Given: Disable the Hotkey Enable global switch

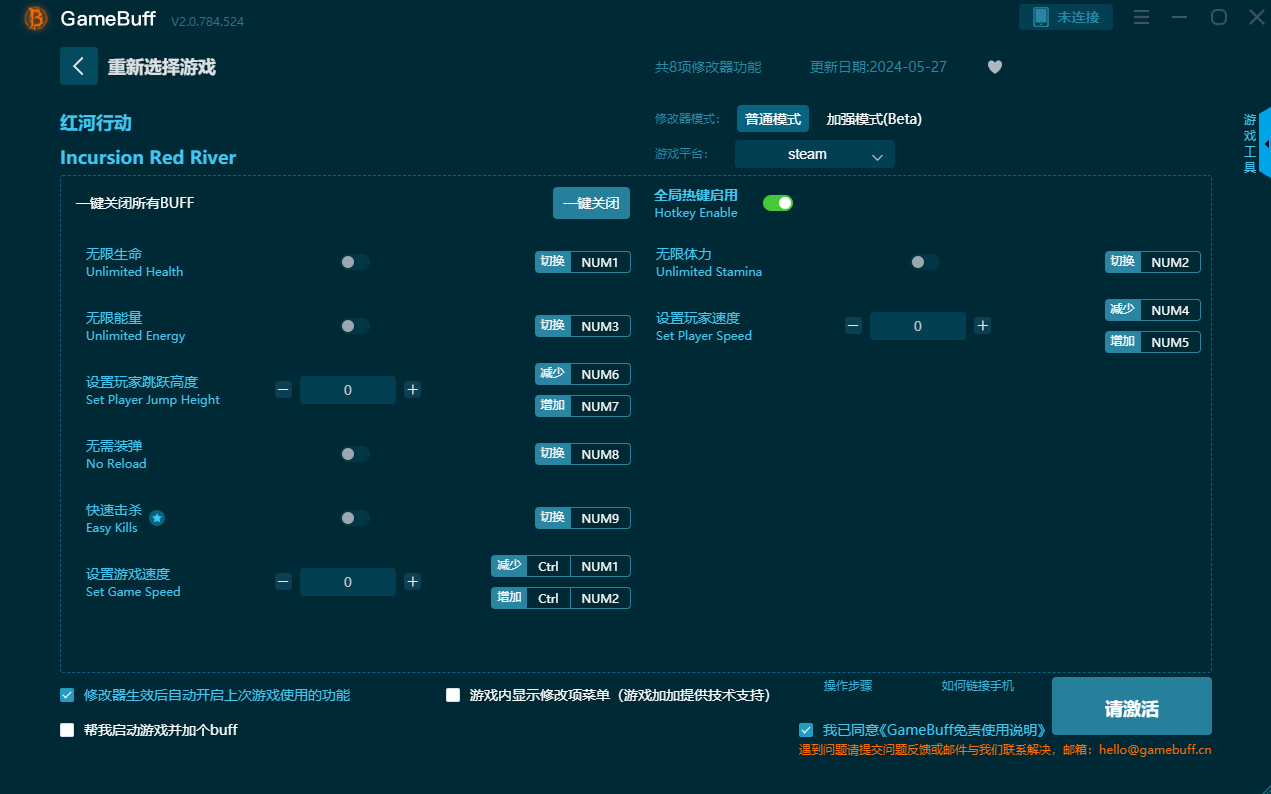Looking at the screenshot, I should pos(778,203).
